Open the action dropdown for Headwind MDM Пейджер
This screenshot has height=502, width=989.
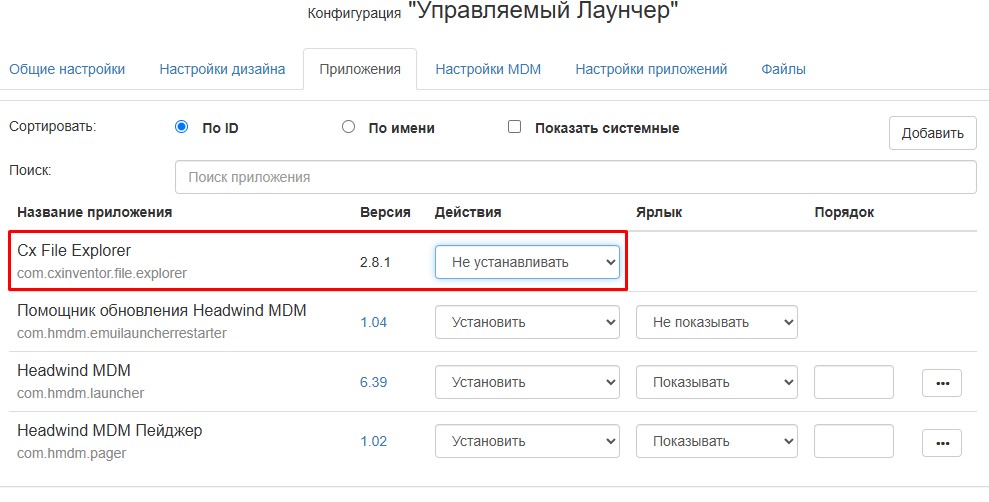[527, 441]
